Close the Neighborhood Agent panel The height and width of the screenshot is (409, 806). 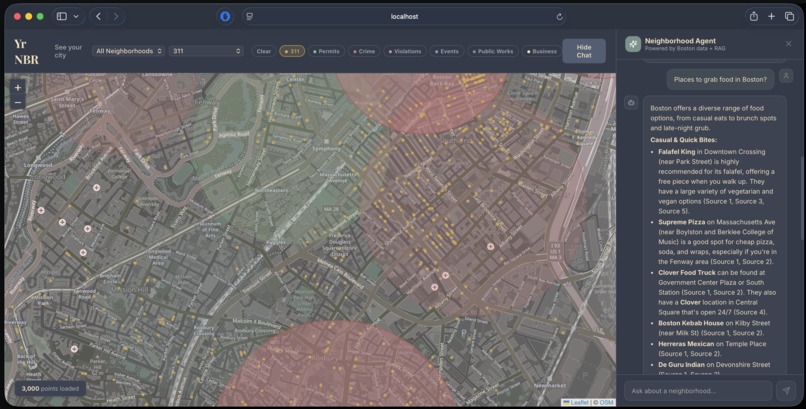pyautogui.click(x=789, y=44)
